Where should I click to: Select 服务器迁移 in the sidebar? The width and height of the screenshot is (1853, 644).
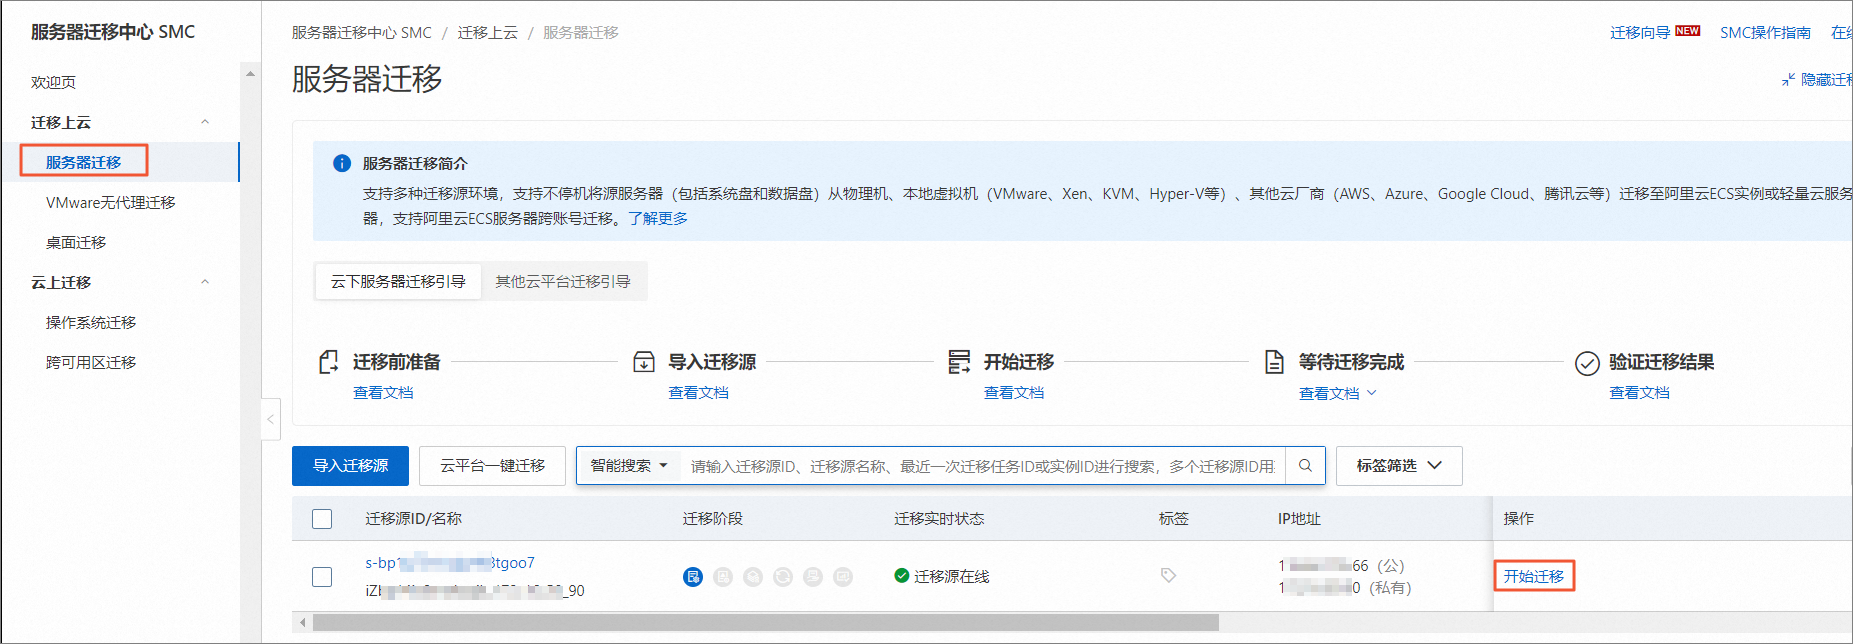83,162
